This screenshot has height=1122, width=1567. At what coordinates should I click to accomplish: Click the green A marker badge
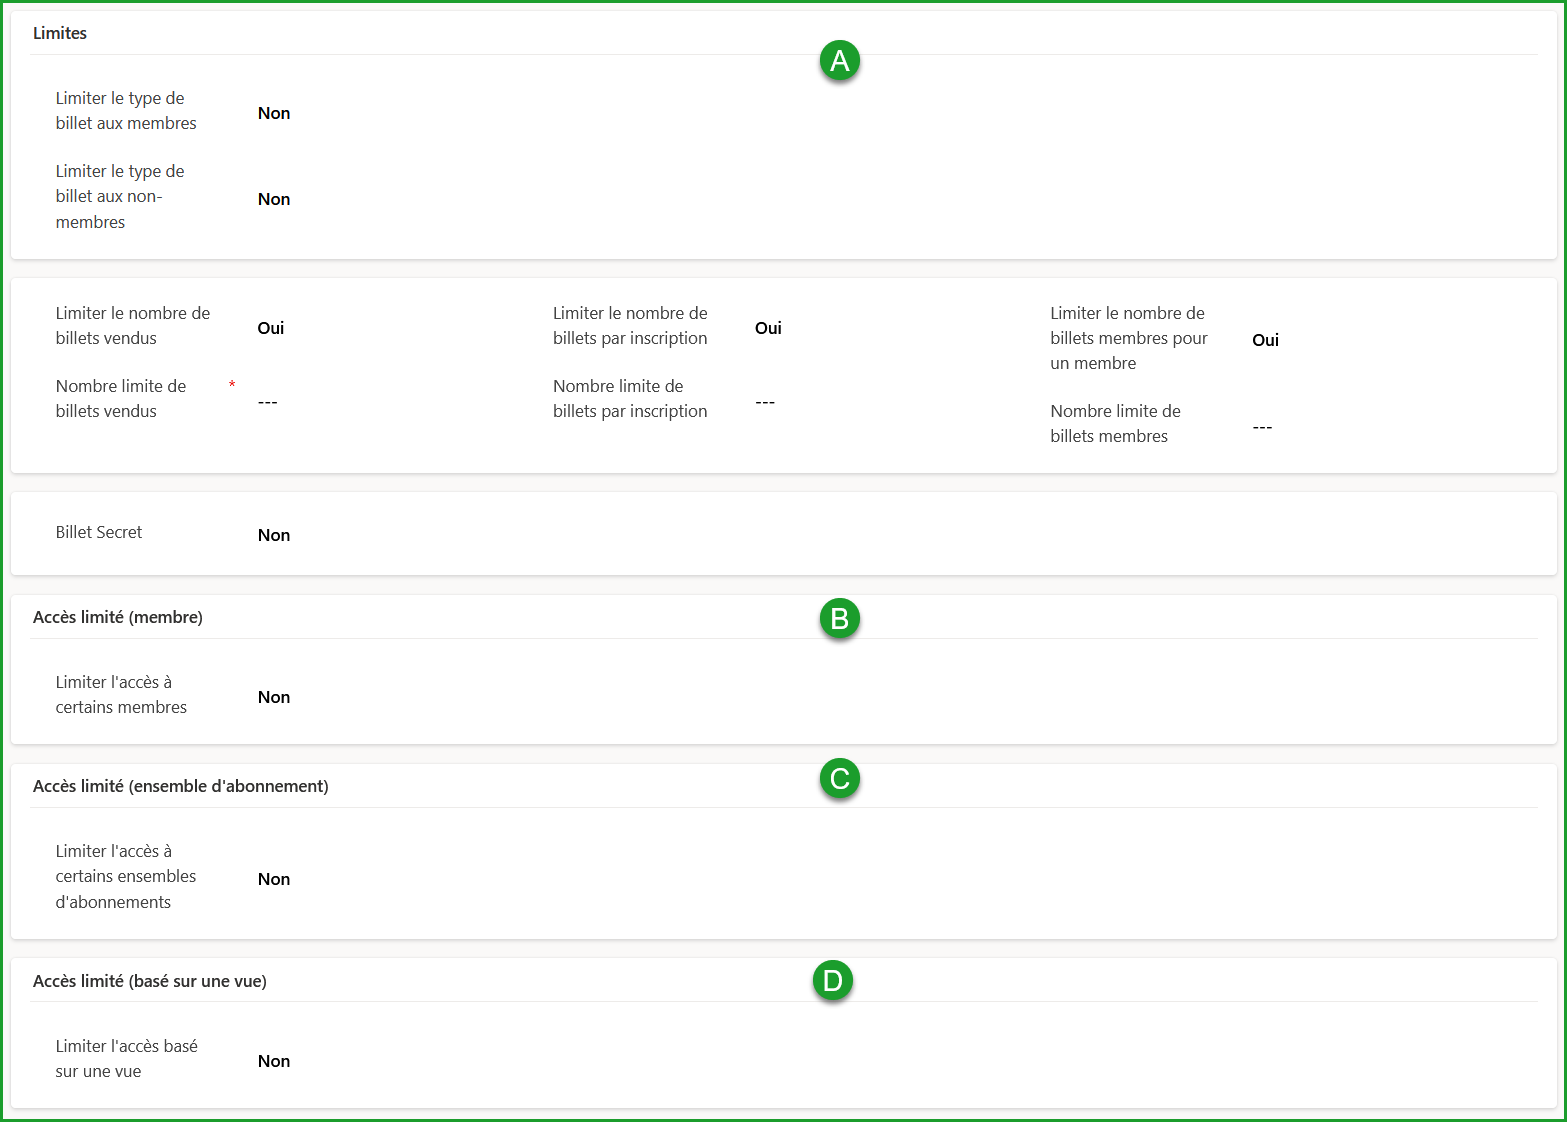tap(839, 61)
